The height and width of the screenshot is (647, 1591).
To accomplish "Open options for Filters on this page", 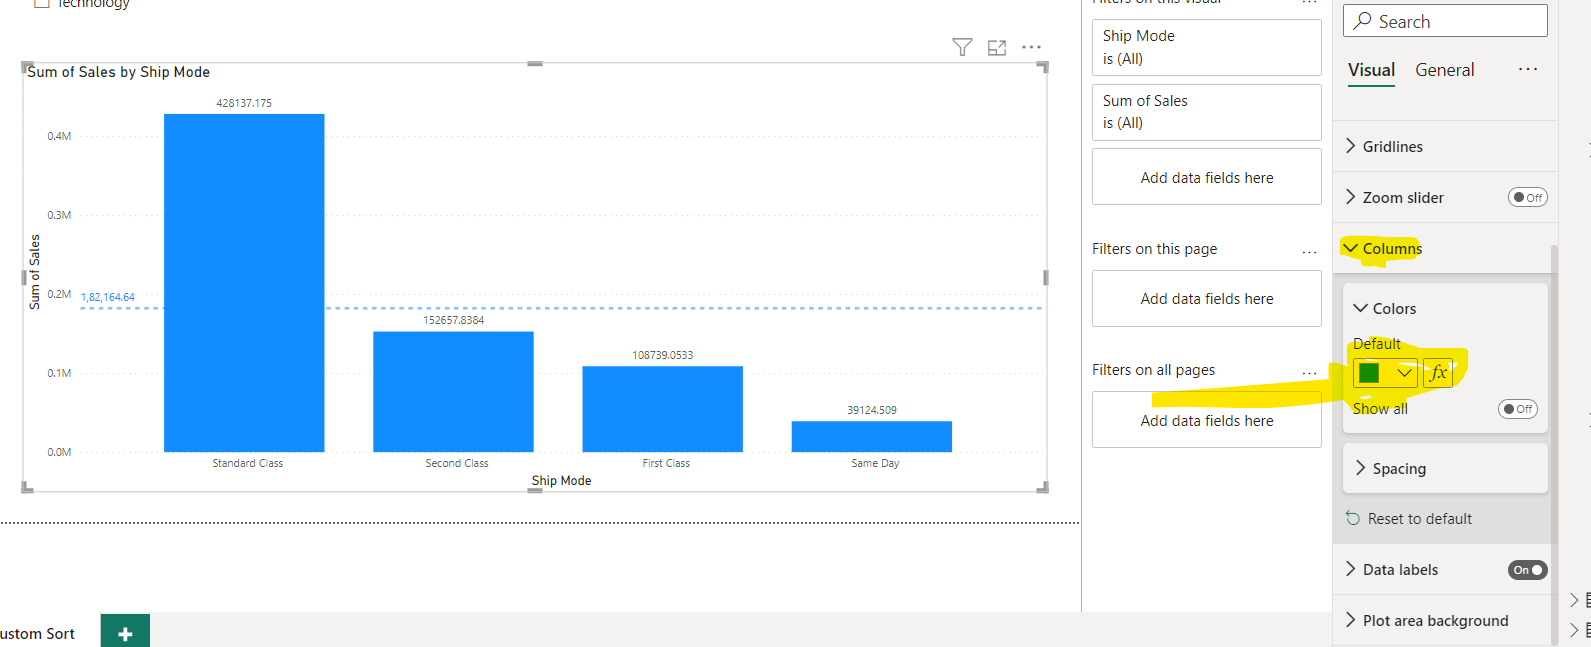I will [1309, 253].
